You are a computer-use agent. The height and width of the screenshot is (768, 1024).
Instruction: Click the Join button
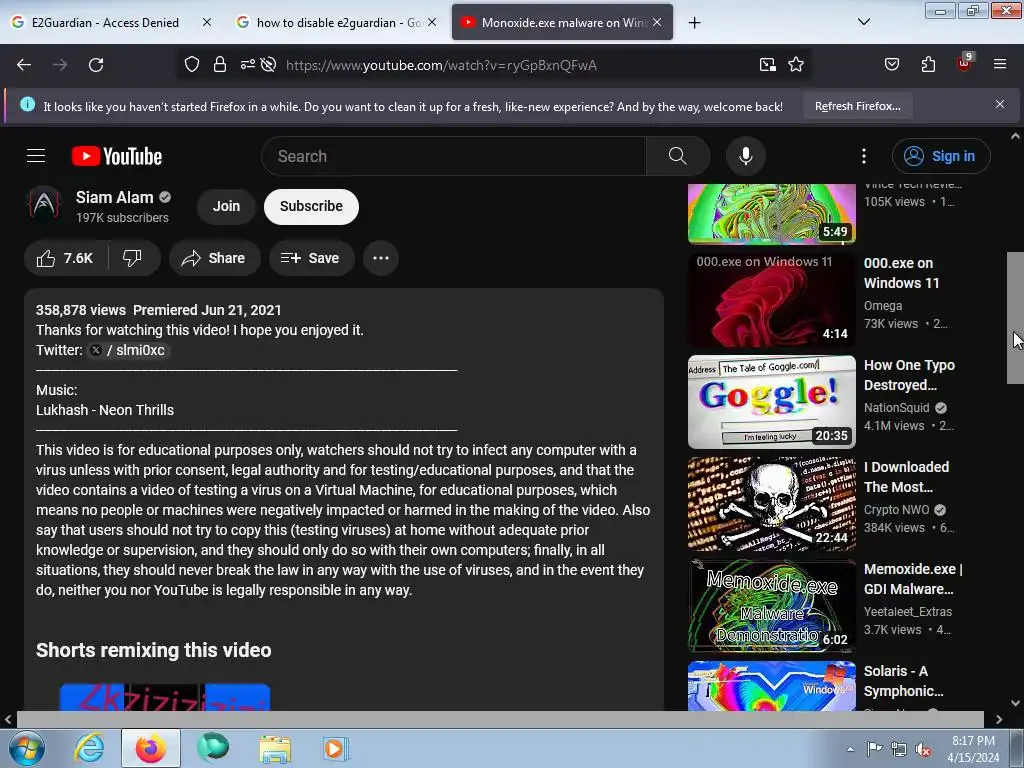click(x=226, y=206)
